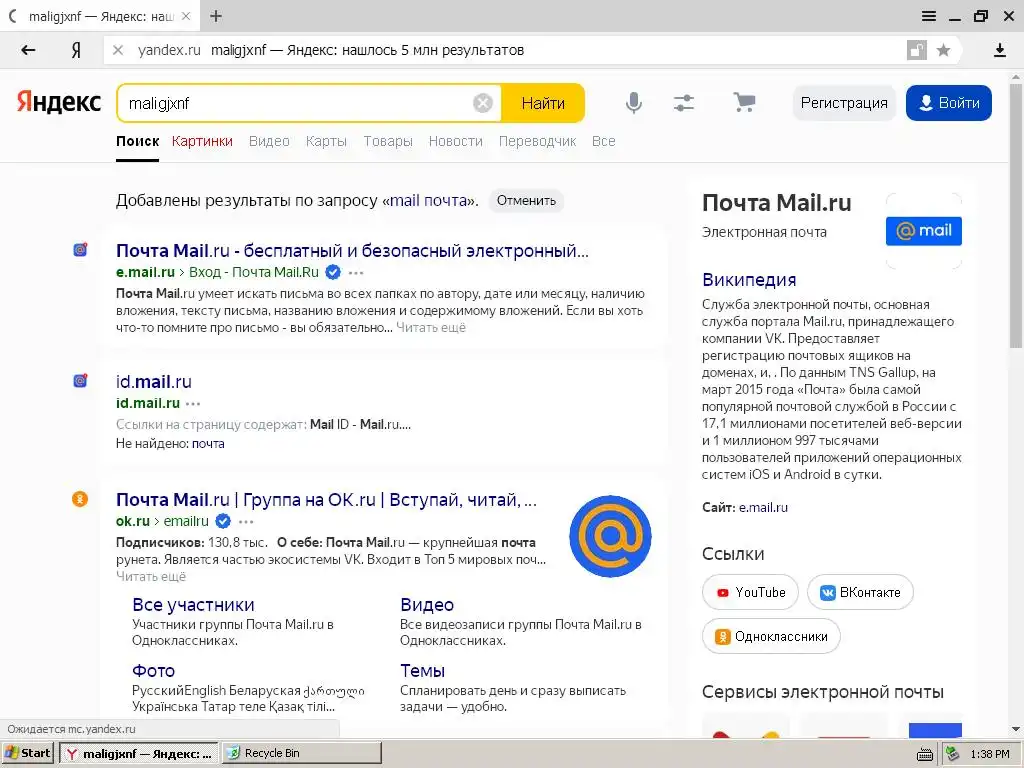
Task: Open three-dot menu of the id.mail.ru result
Action: click(x=193, y=404)
